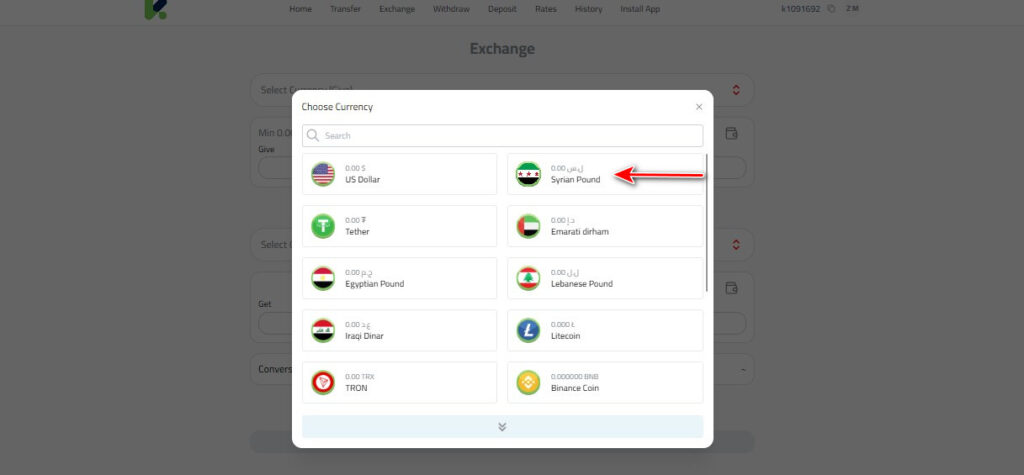Select the red TRON logo icon
Screen dimensions: 1024x475
coord(323,382)
